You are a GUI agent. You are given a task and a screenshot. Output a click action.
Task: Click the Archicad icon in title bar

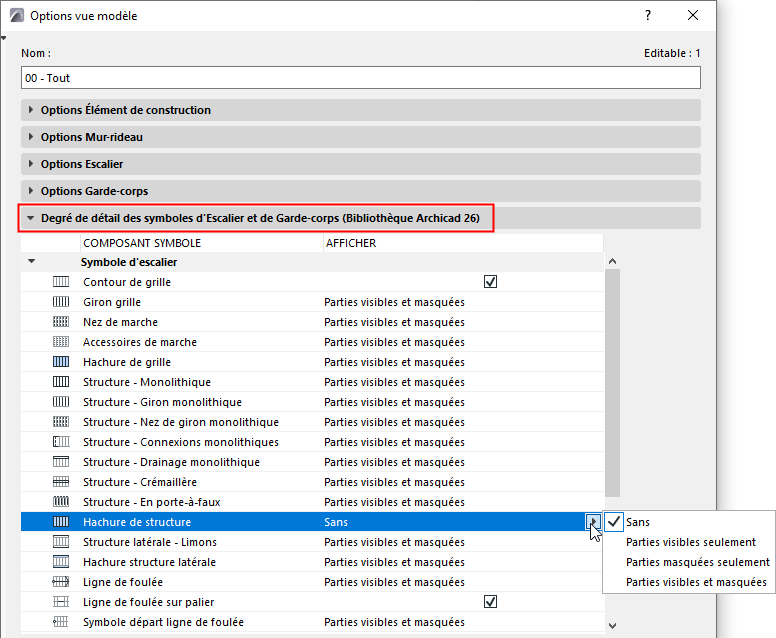pyautogui.click(x=17, y=15)
